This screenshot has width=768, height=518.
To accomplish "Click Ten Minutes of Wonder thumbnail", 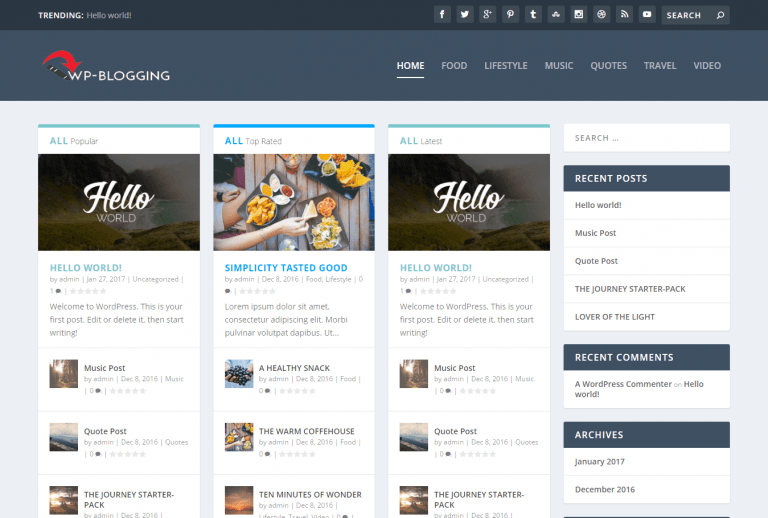I will (x=239, y=500).
